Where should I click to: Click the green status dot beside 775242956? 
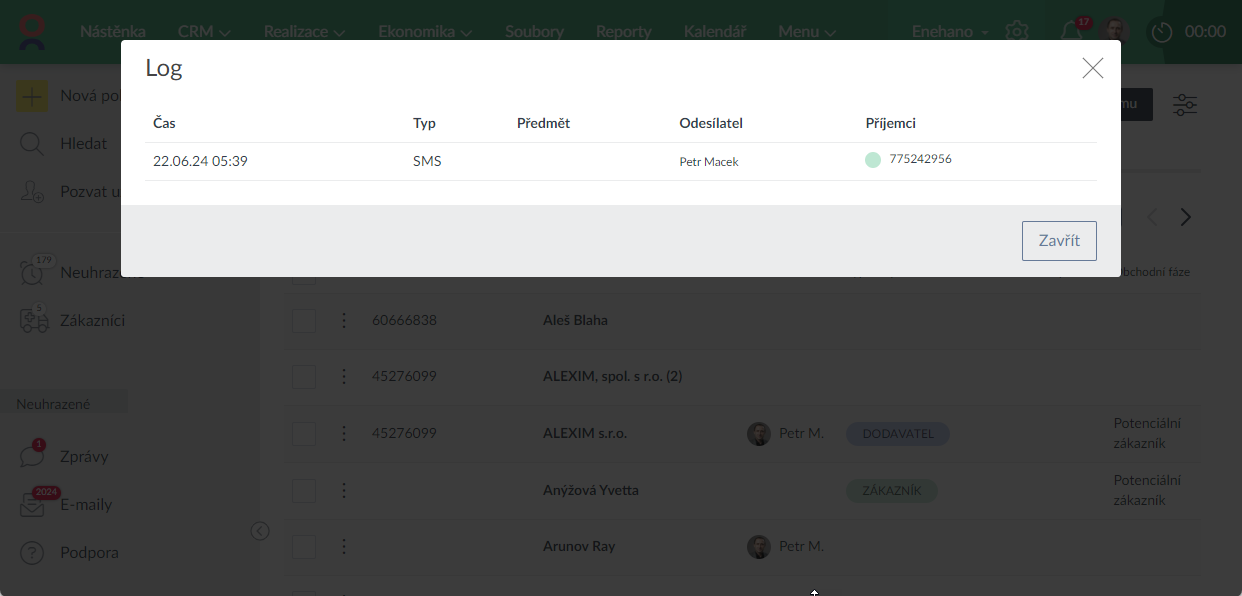pyautogui.click(x=873, y=160)
